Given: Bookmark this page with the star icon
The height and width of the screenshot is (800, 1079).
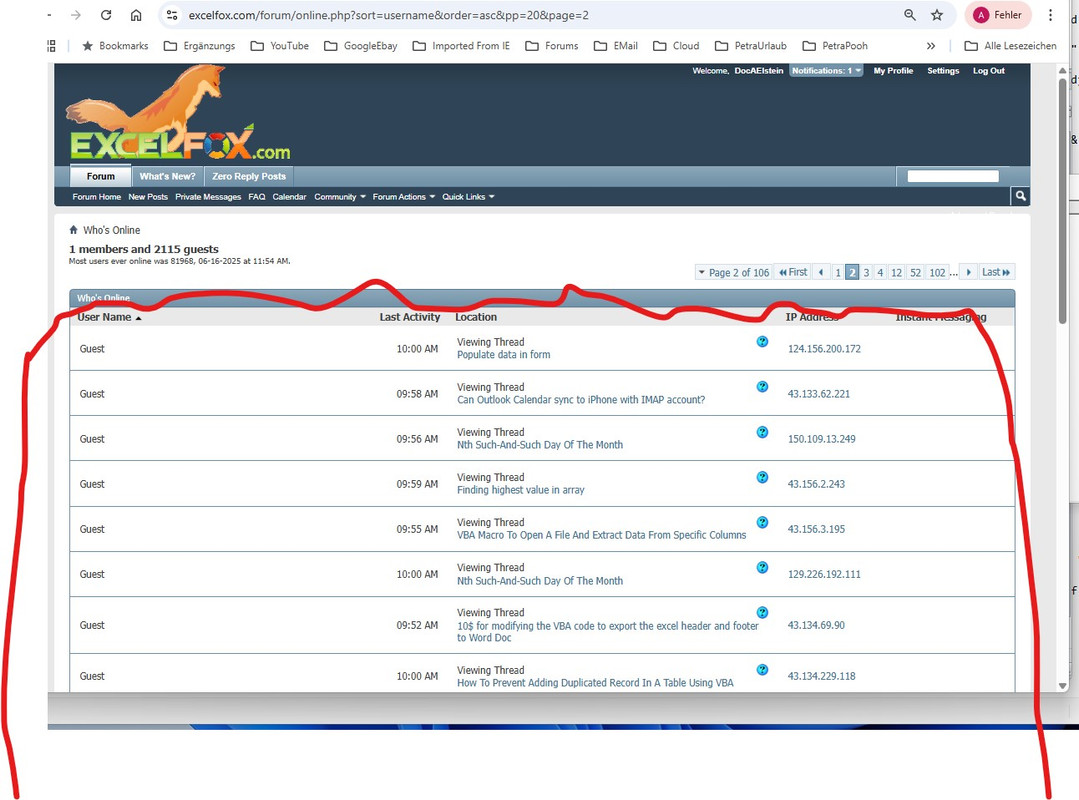Looking at the screenshot, I should (937, 15).
